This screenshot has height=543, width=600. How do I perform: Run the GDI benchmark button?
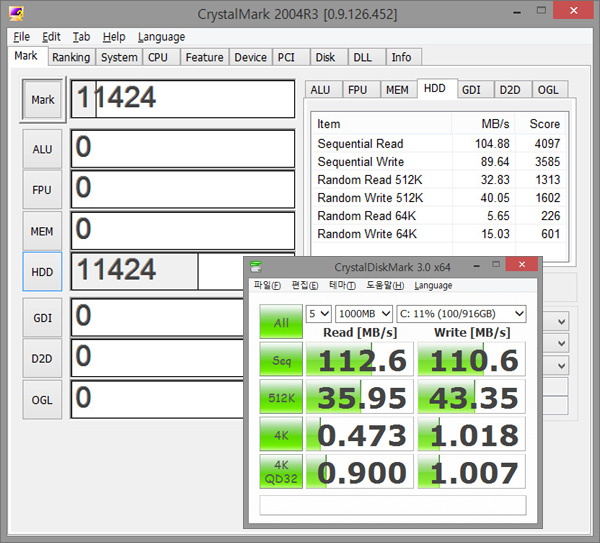42,318
